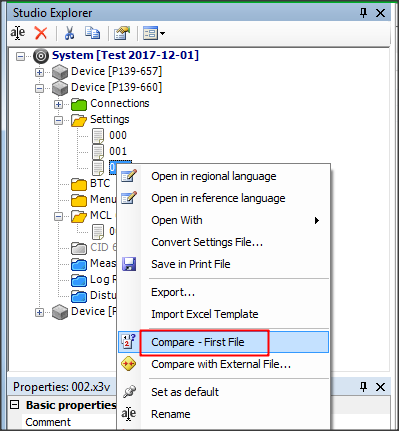Click the Compare First File icon

pos(129,342)
